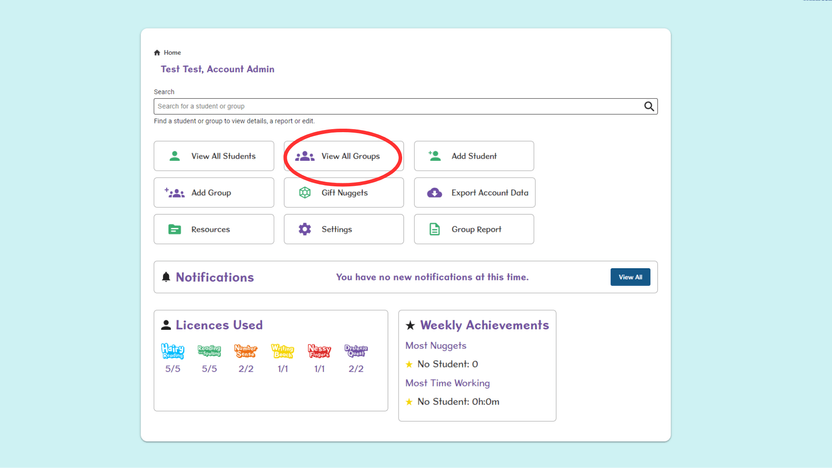Click the gold star beside 'No Student: 0'

(409, 365)
